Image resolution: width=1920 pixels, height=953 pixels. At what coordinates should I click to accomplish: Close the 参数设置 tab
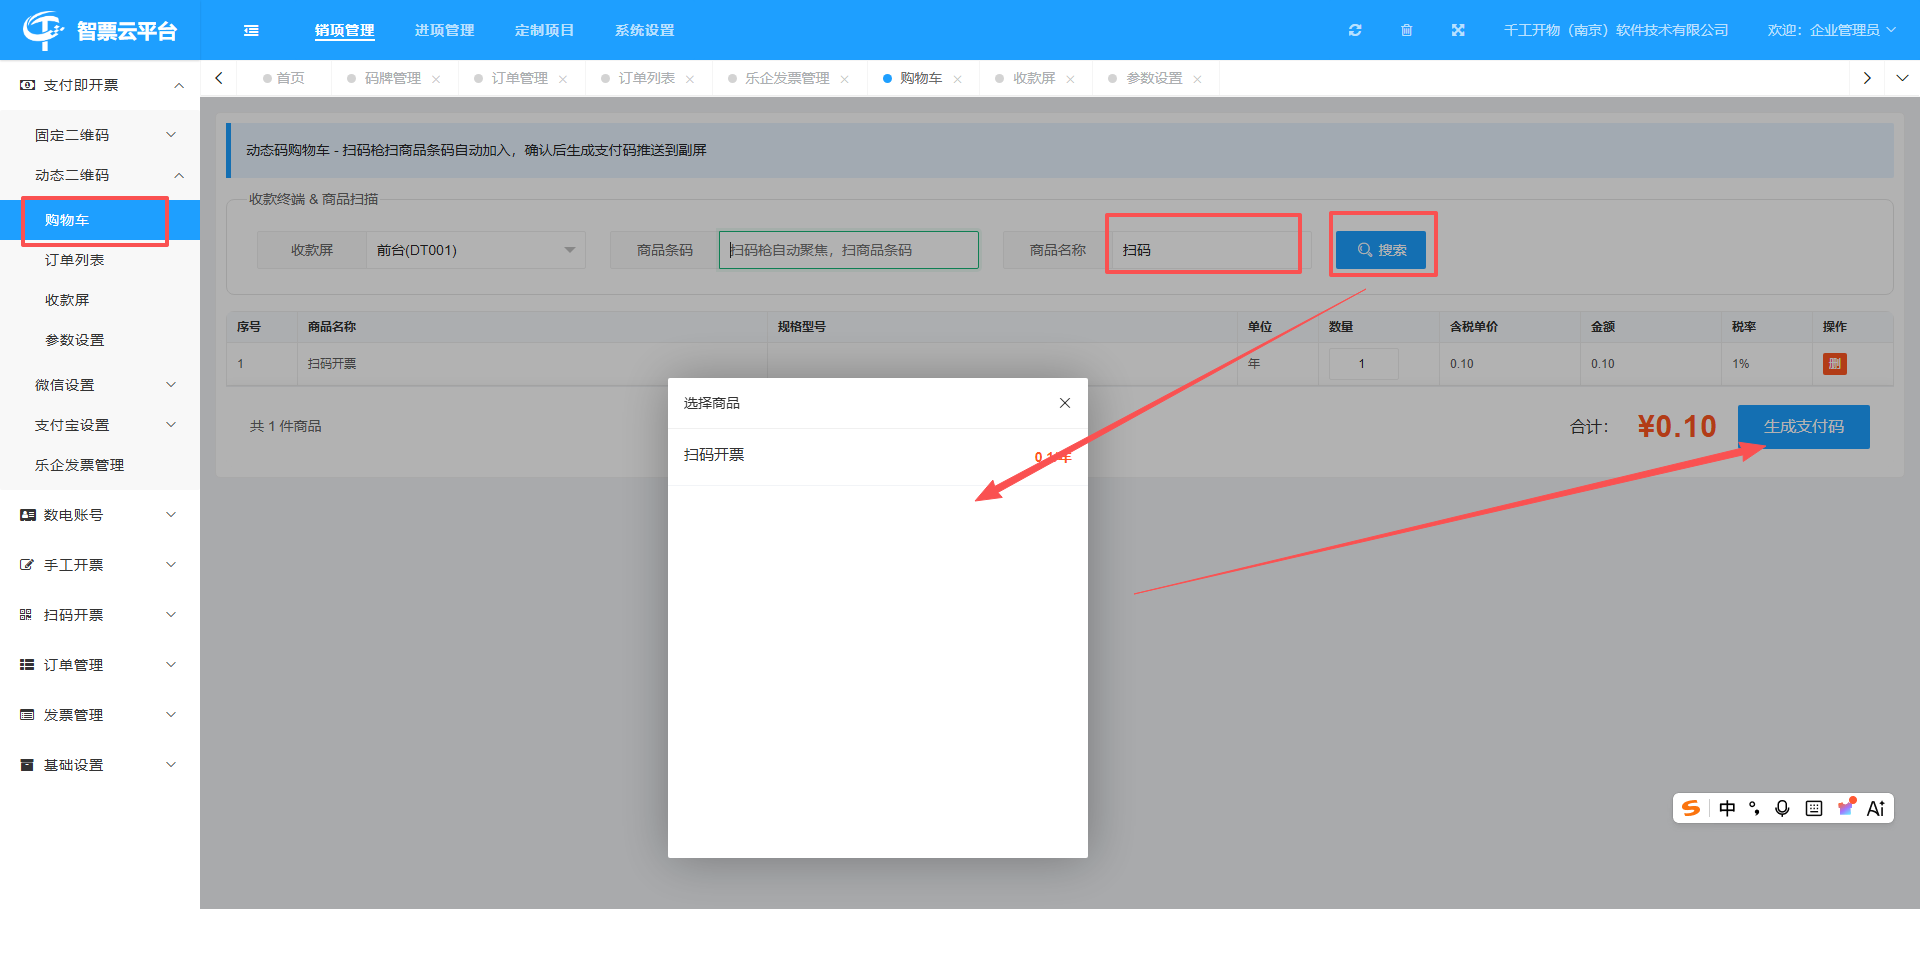(1197, 79)
